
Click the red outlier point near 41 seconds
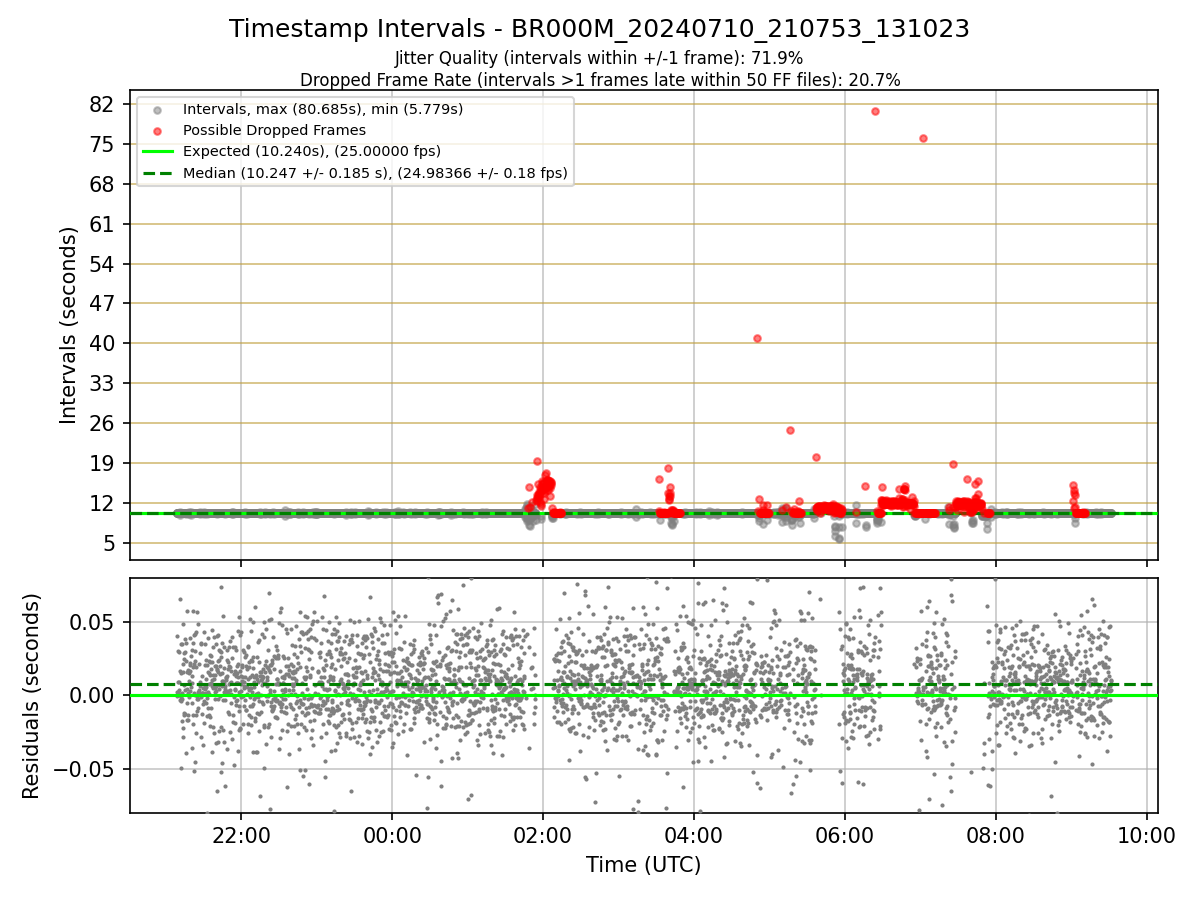click(757, 338)
